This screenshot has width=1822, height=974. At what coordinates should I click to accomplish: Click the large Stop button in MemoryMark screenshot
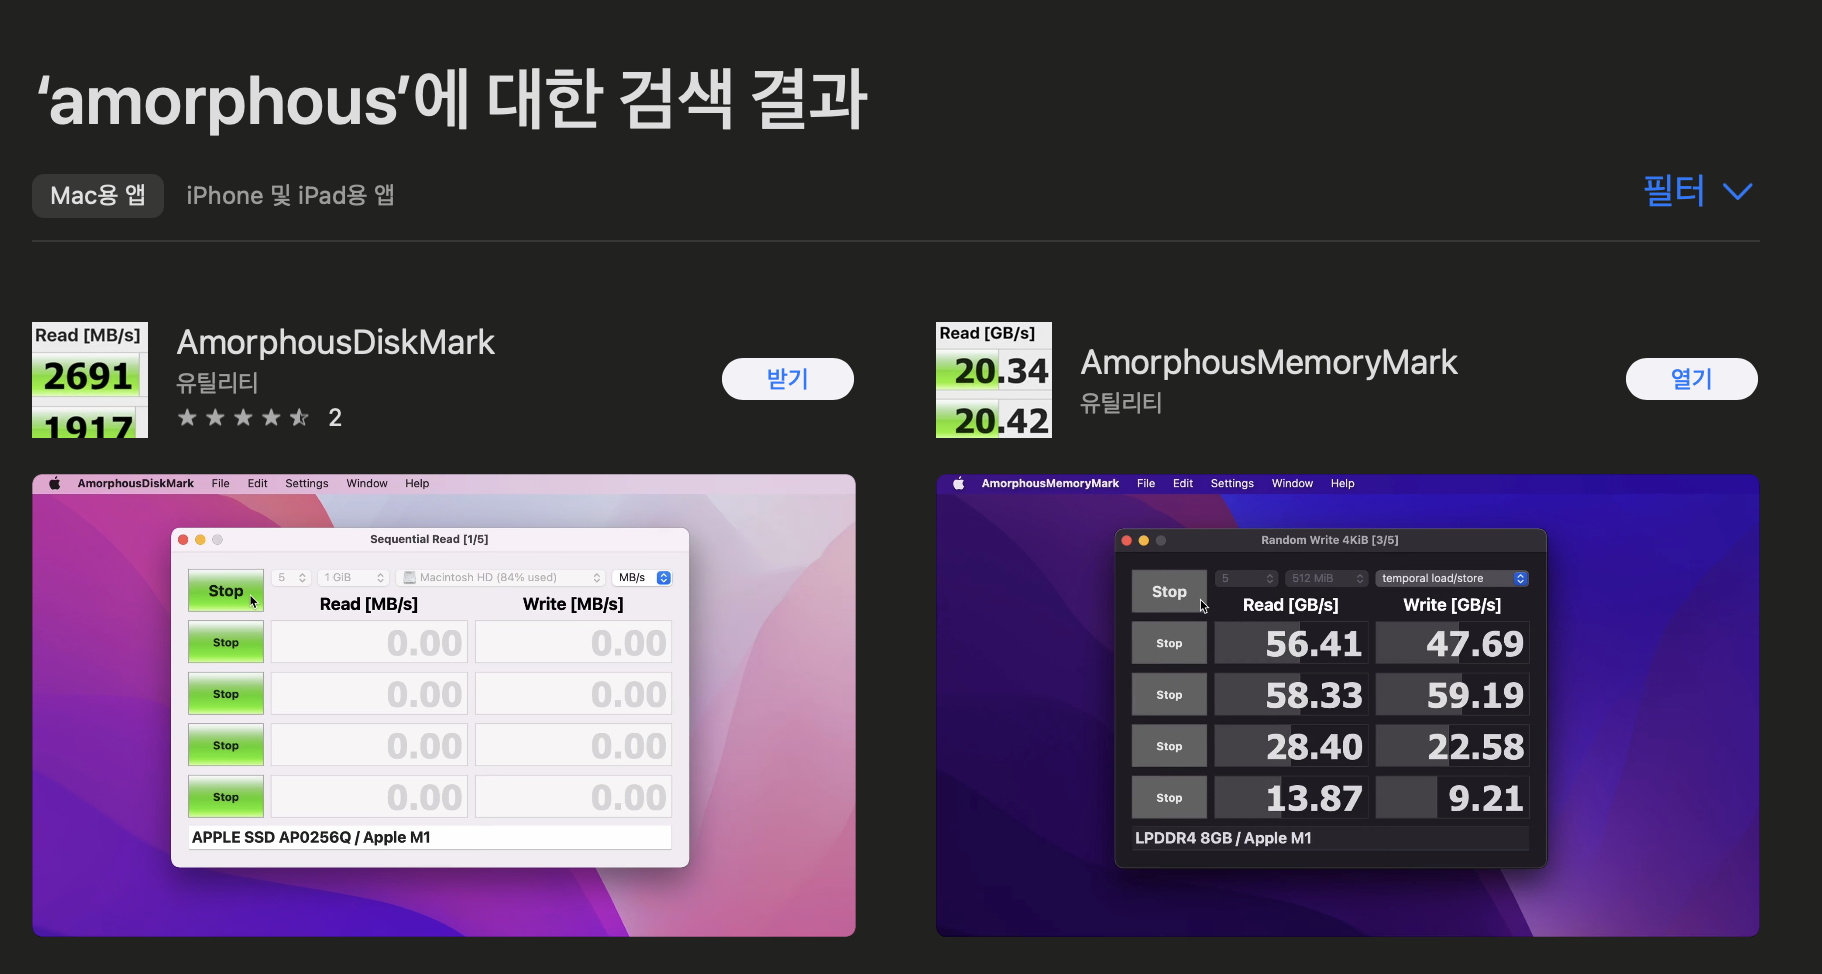point(1169,592)
